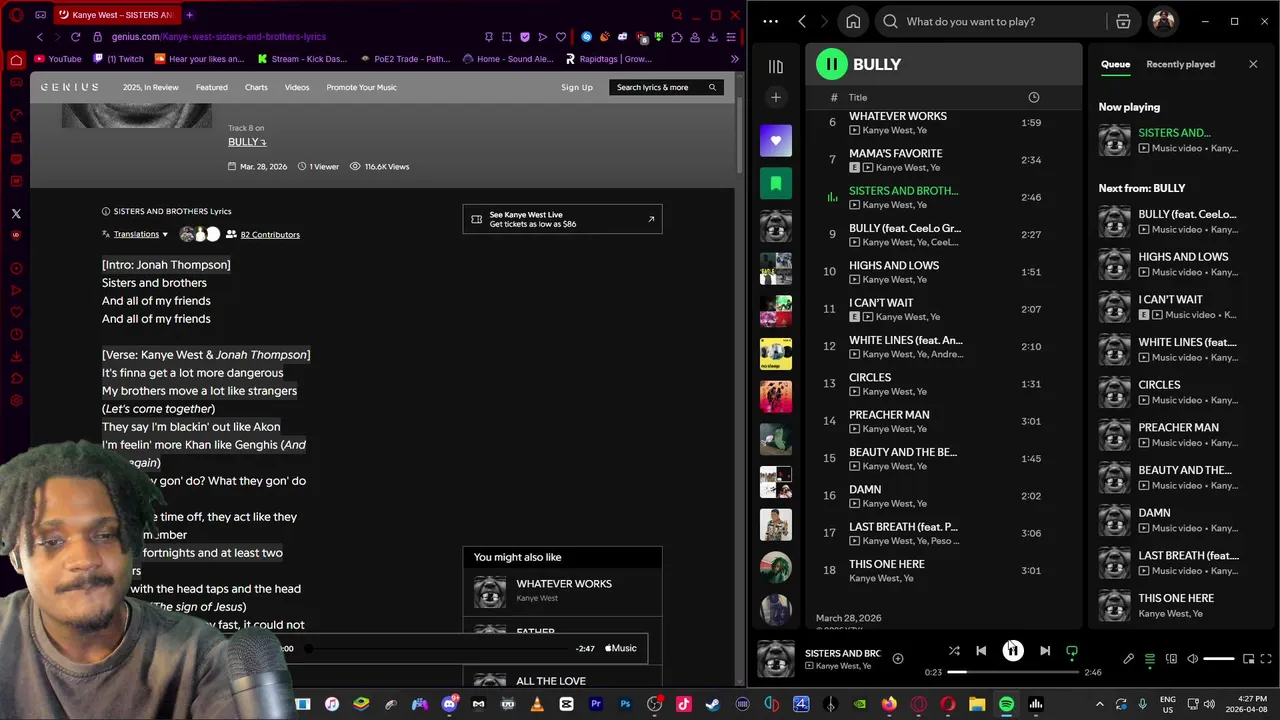Click Intro: Jonah Thompson annotation
This screenshot has height=720, width=1280.
[x=166, y=264]
